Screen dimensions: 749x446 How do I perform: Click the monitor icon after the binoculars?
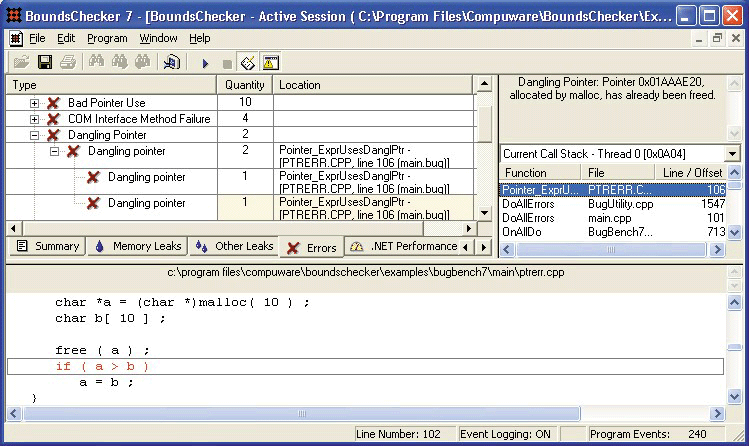click(x=171, y=62)
